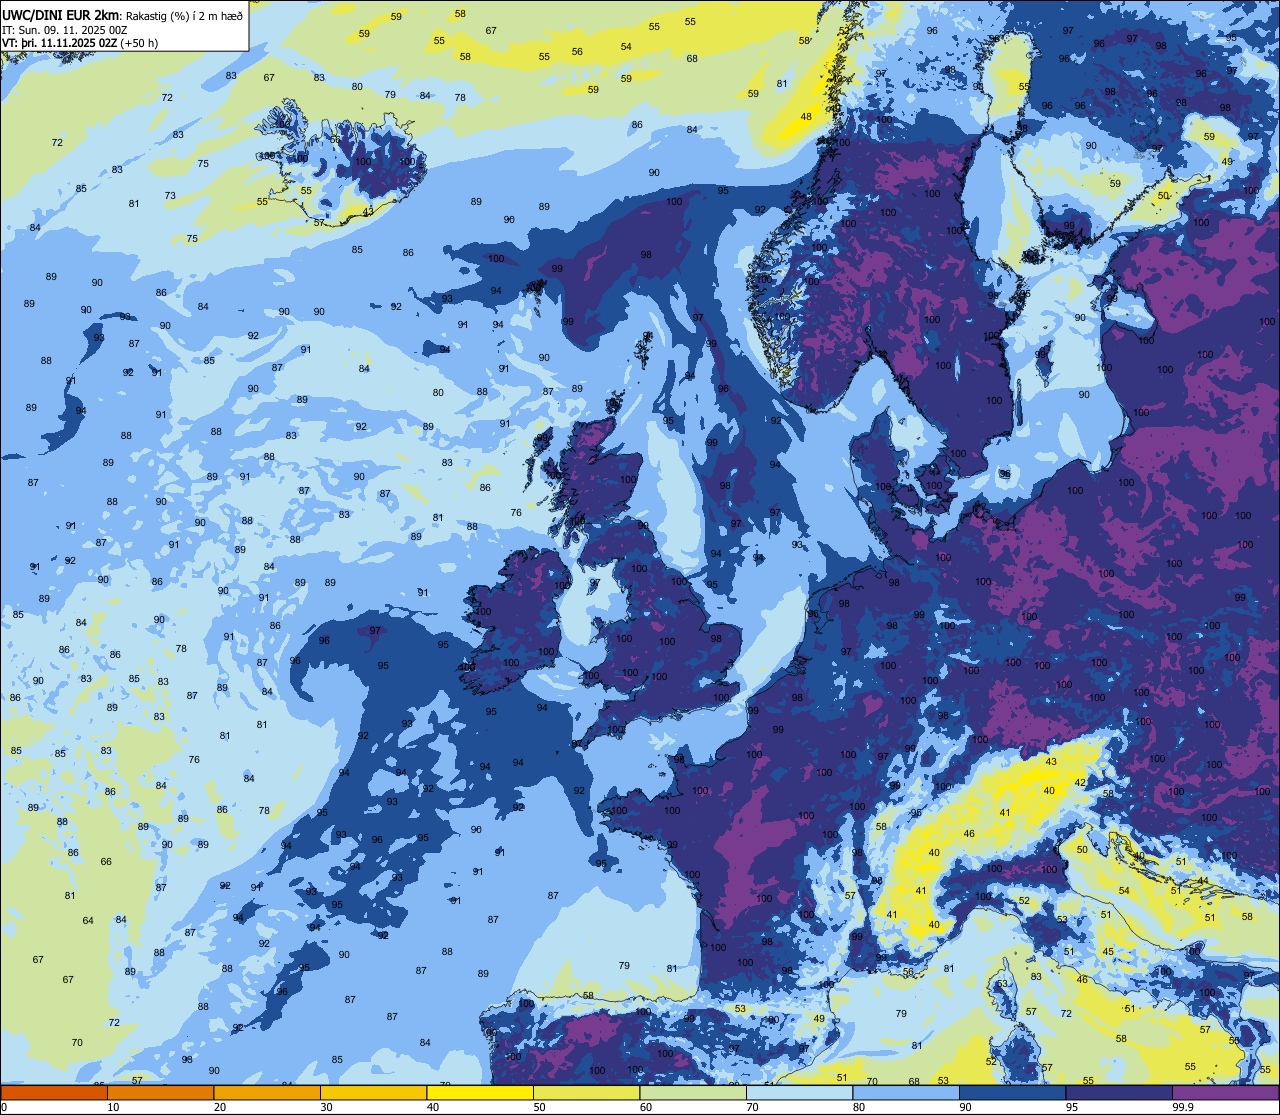Pick the 50–60% yellow-green legend swatch
Viewport: 1280px width, 1115px height.
point(586,1092)
